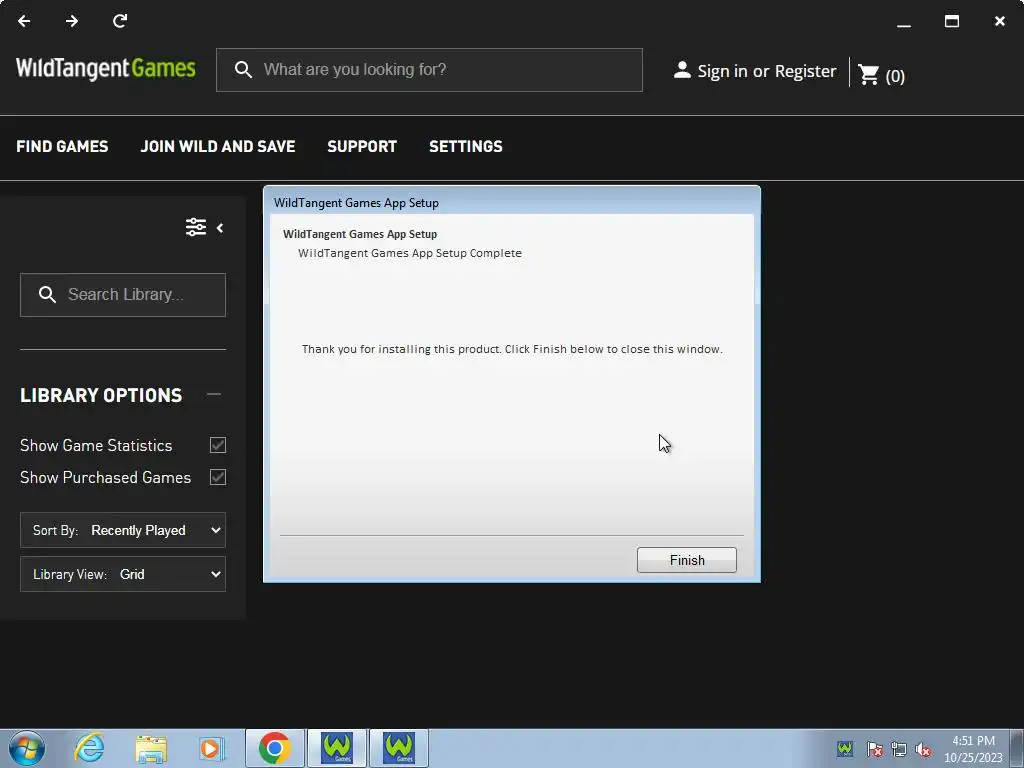This screenshot has height=768, width=1024.
Task: Click the cart count (0) text
Action: [895, 76]
